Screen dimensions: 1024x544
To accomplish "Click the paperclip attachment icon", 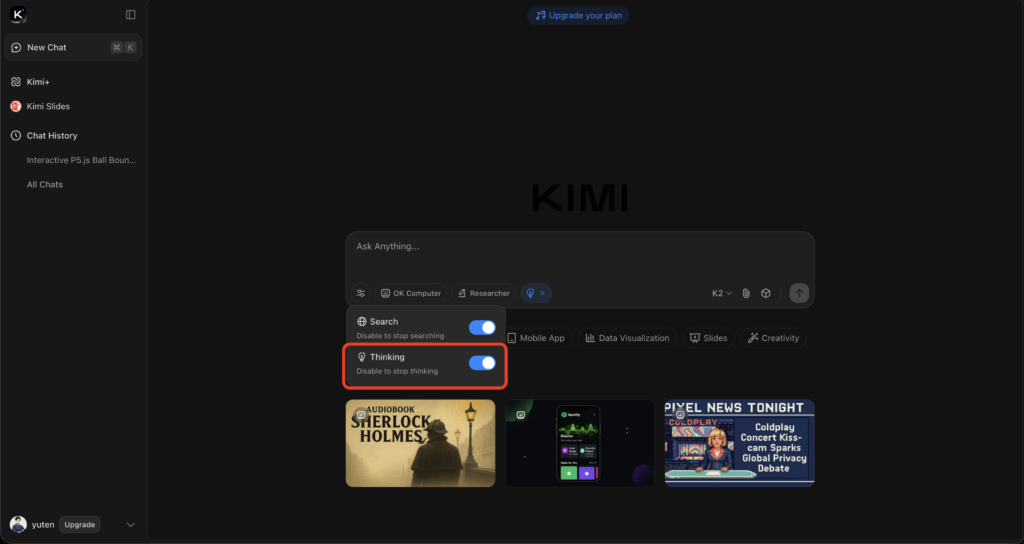I will pyautogui.click(x=746, y=293).
